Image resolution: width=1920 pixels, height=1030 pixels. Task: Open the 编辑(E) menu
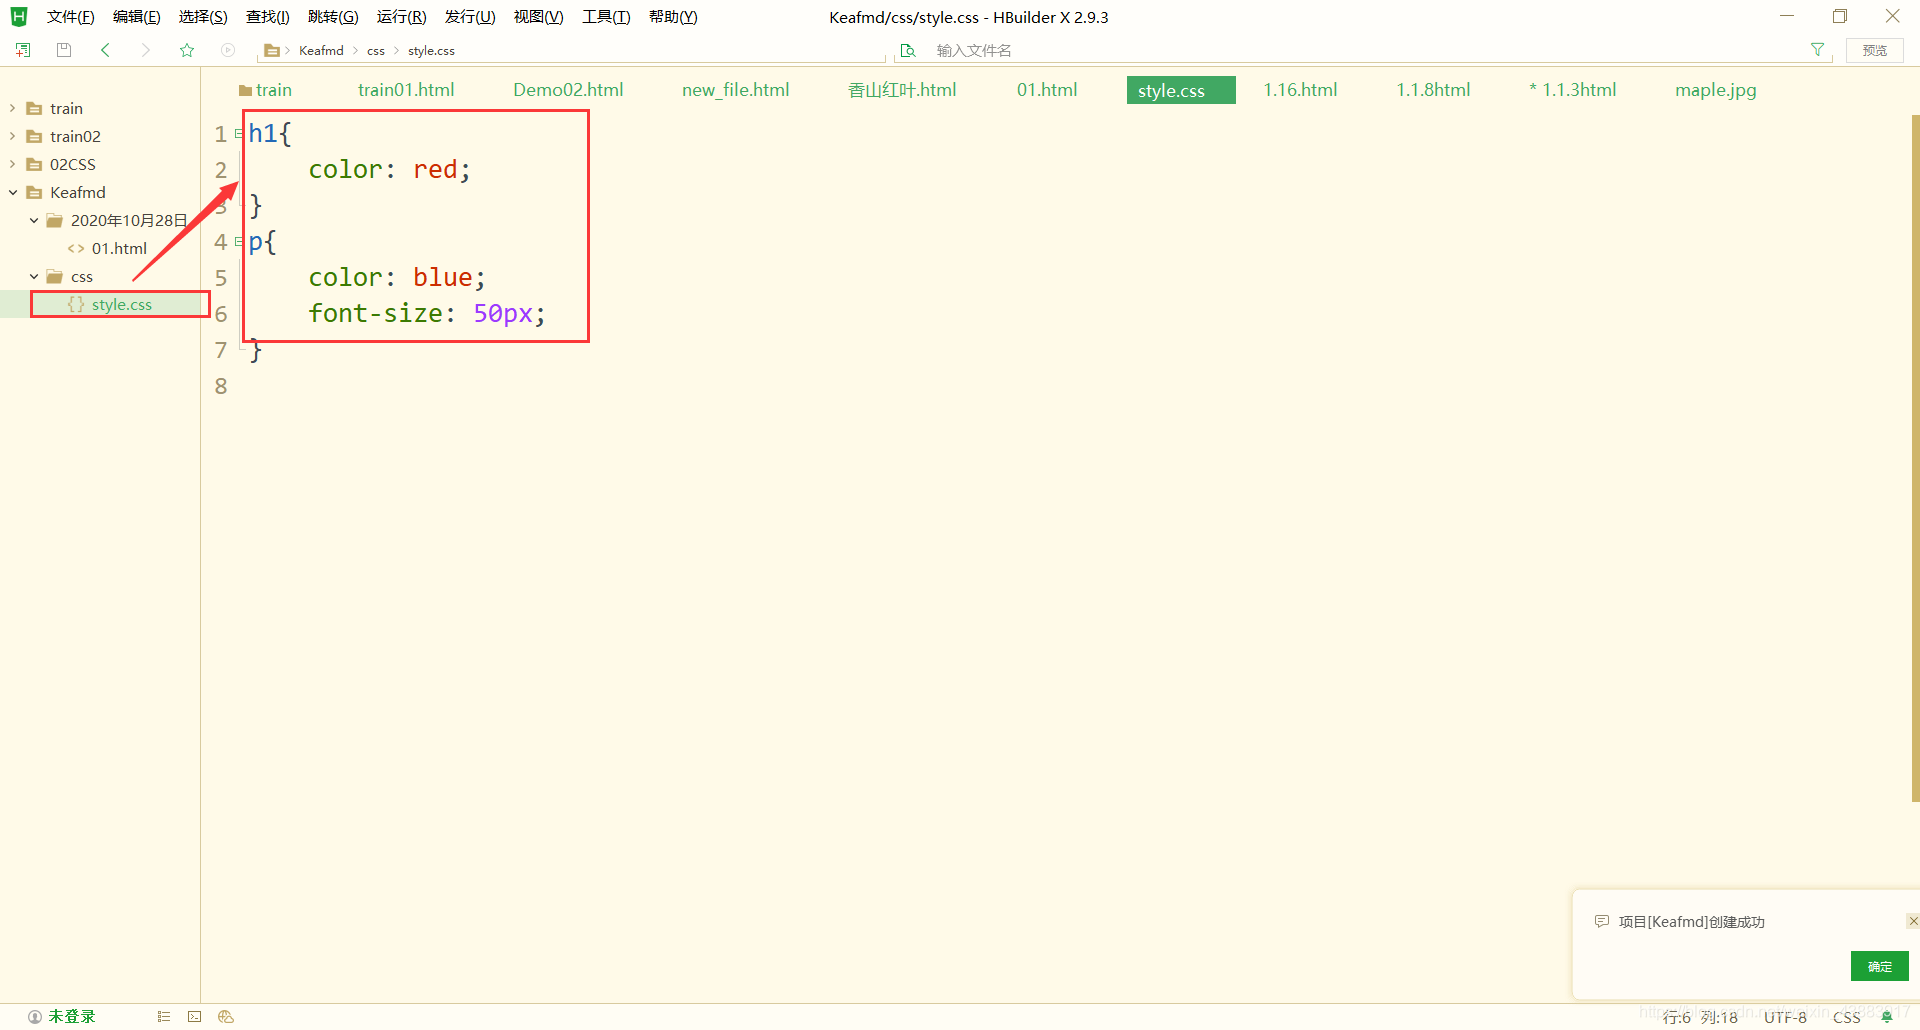pyautogui.click(x=137, y=17)
